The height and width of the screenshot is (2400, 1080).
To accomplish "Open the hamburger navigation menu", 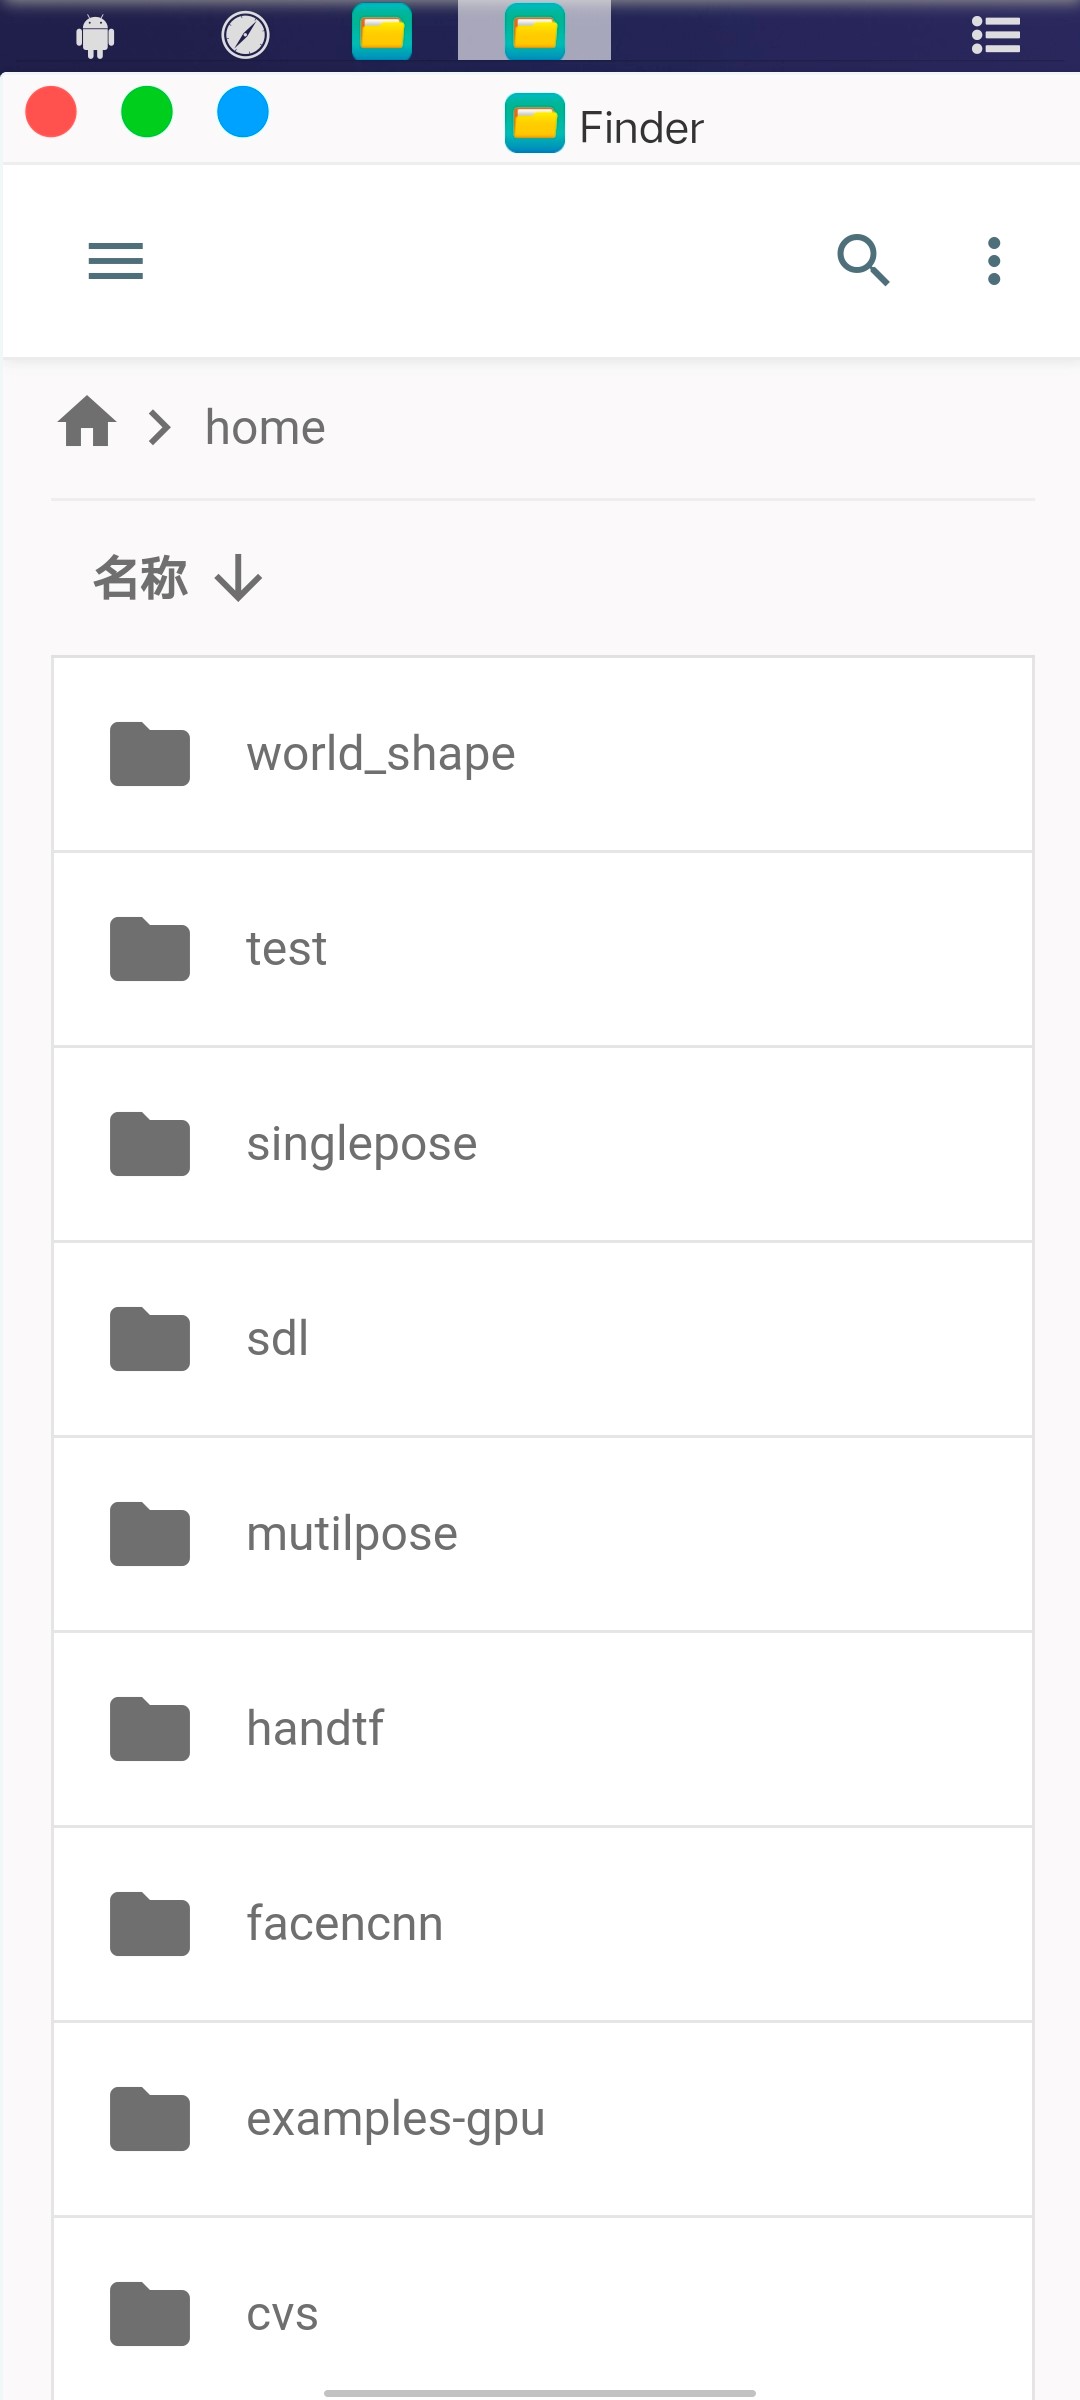I will click(x=116, y=261).
